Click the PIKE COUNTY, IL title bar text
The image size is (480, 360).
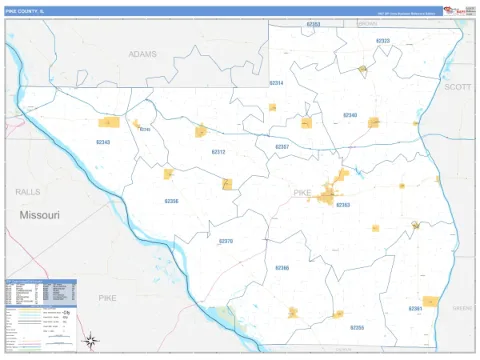pyautogui.click(x=25, y=11)
